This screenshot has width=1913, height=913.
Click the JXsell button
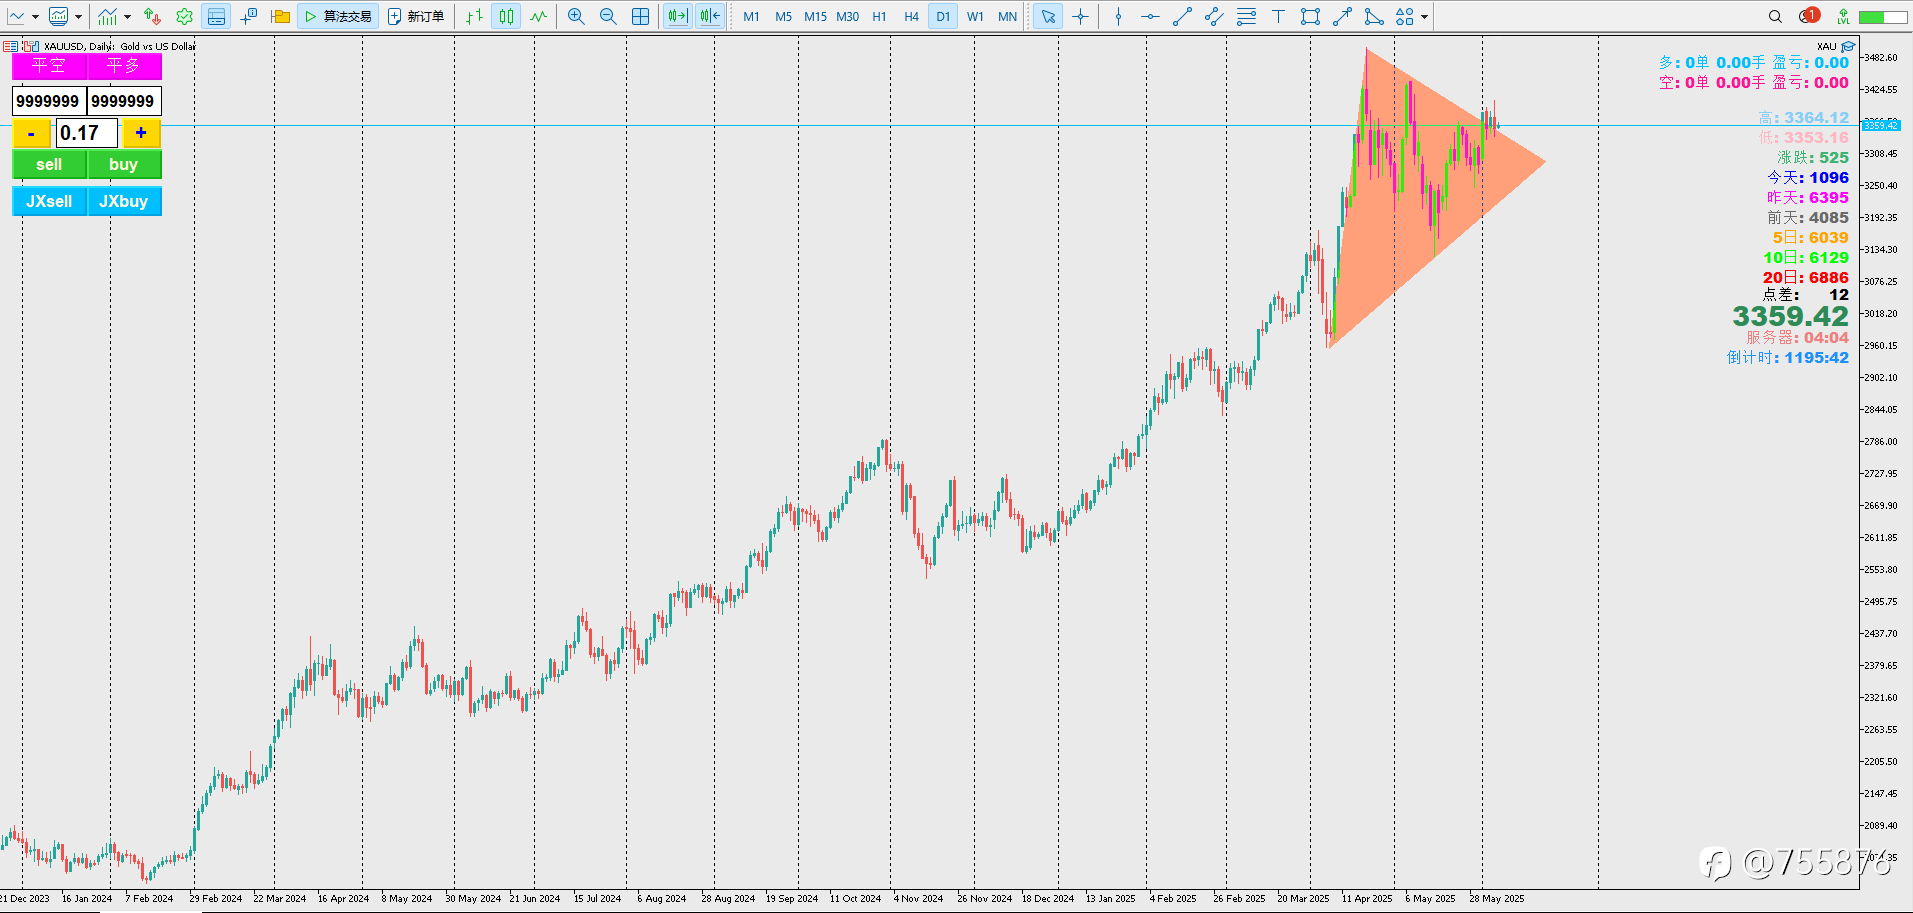(49, 201)
